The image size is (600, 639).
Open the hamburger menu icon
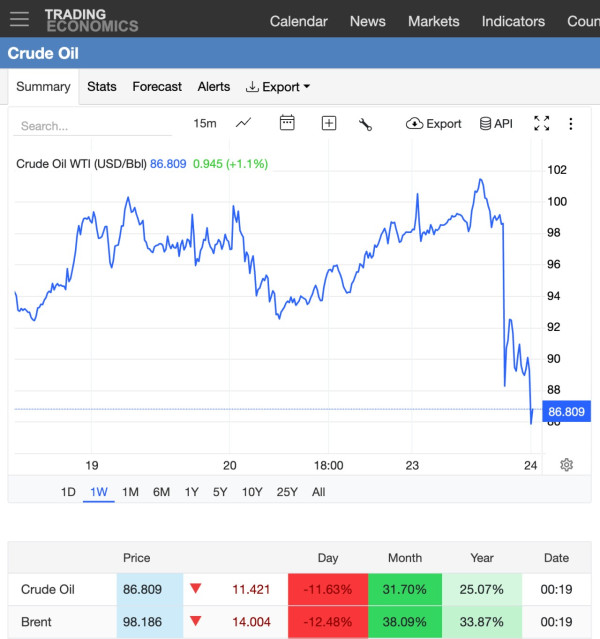click(x=19, y=19)
